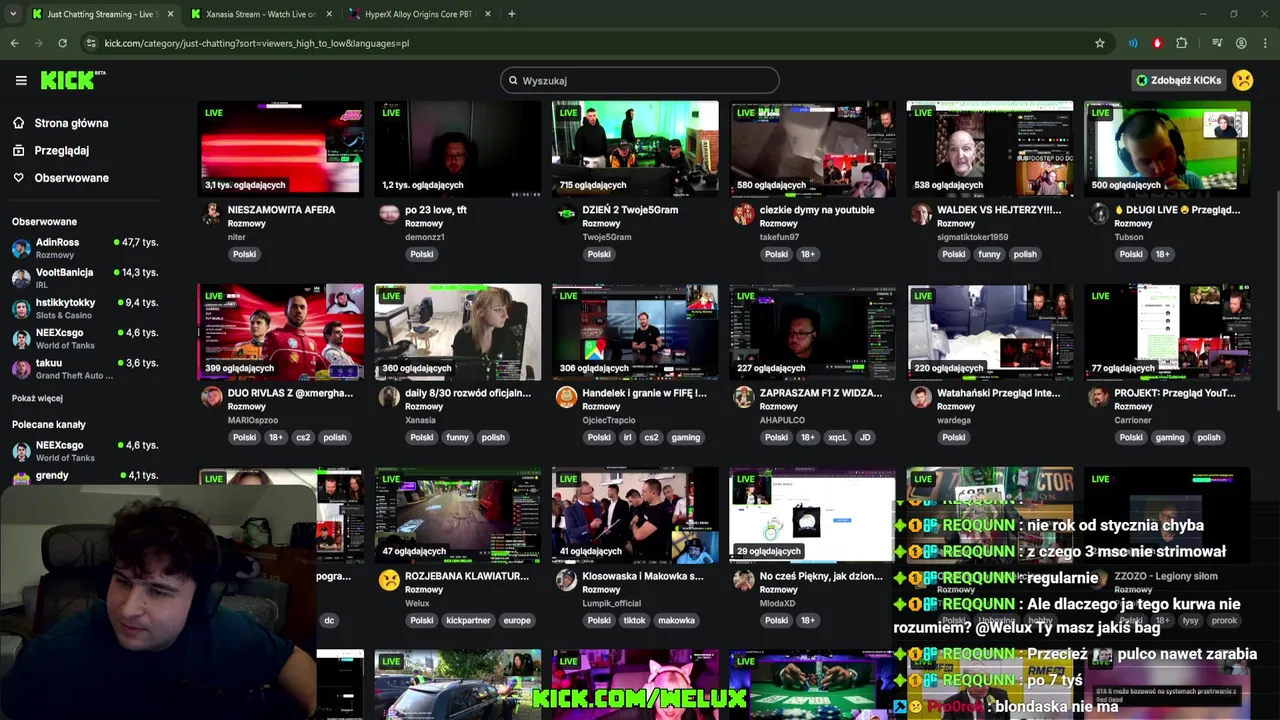This screenshot has height=720, width=1280.
Task: Click Zdobądź KICKs button
Action: [1179, 80]
